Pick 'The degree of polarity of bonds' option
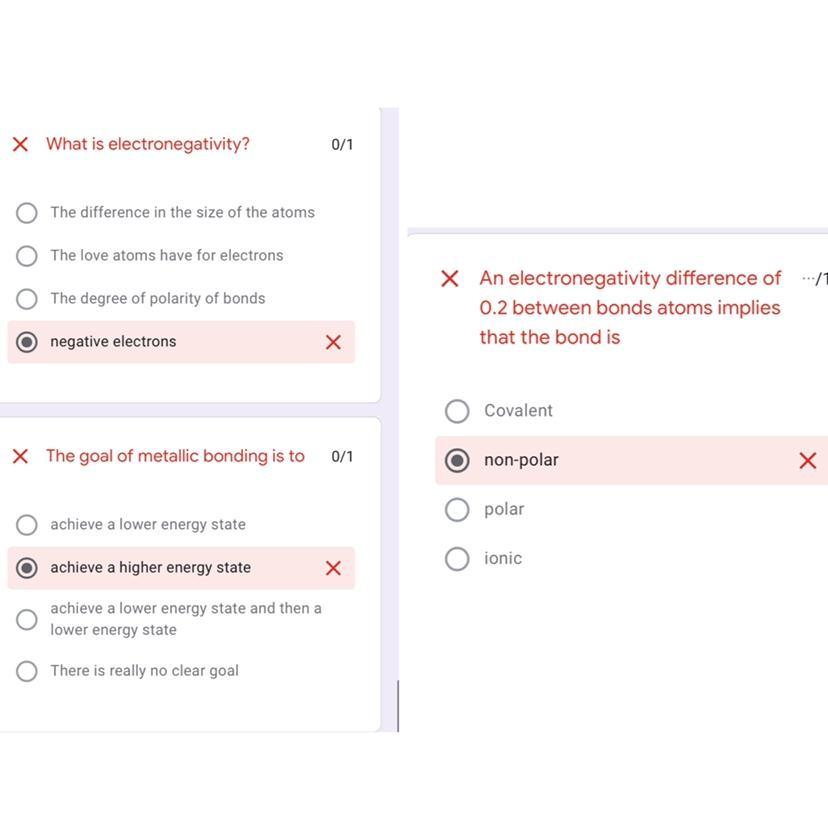 click(x=27, y=299)
